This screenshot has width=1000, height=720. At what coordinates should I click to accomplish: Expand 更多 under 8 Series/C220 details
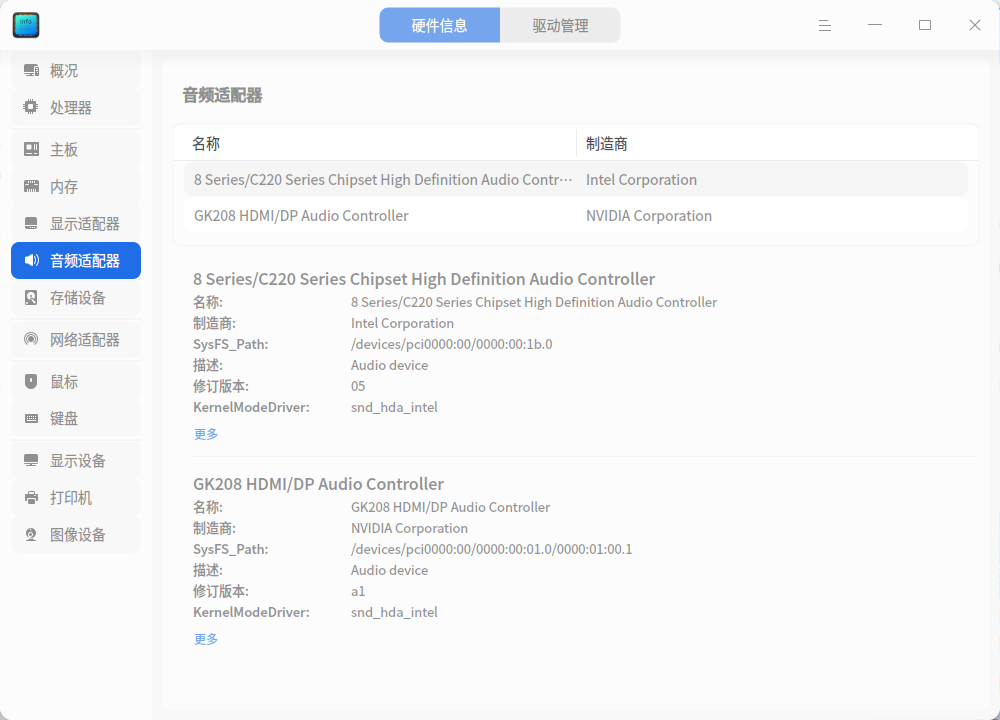(x=206, y=434)
